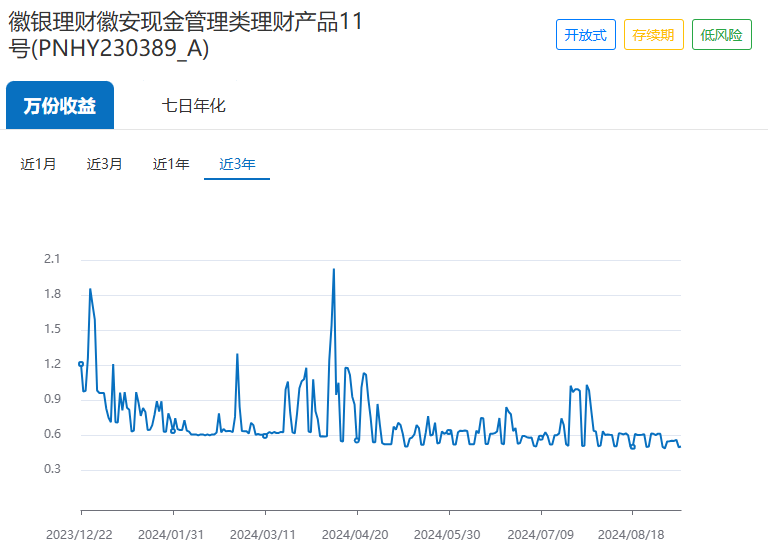Click the 2023/12/22 x-axis label
768x557 pixels.
coord(79,534)
